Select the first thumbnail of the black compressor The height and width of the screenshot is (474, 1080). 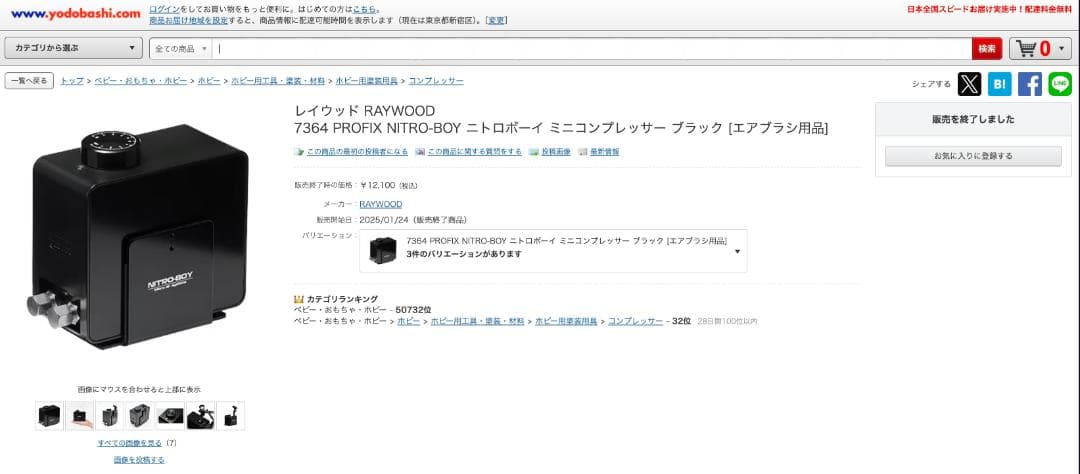(50, 415)
